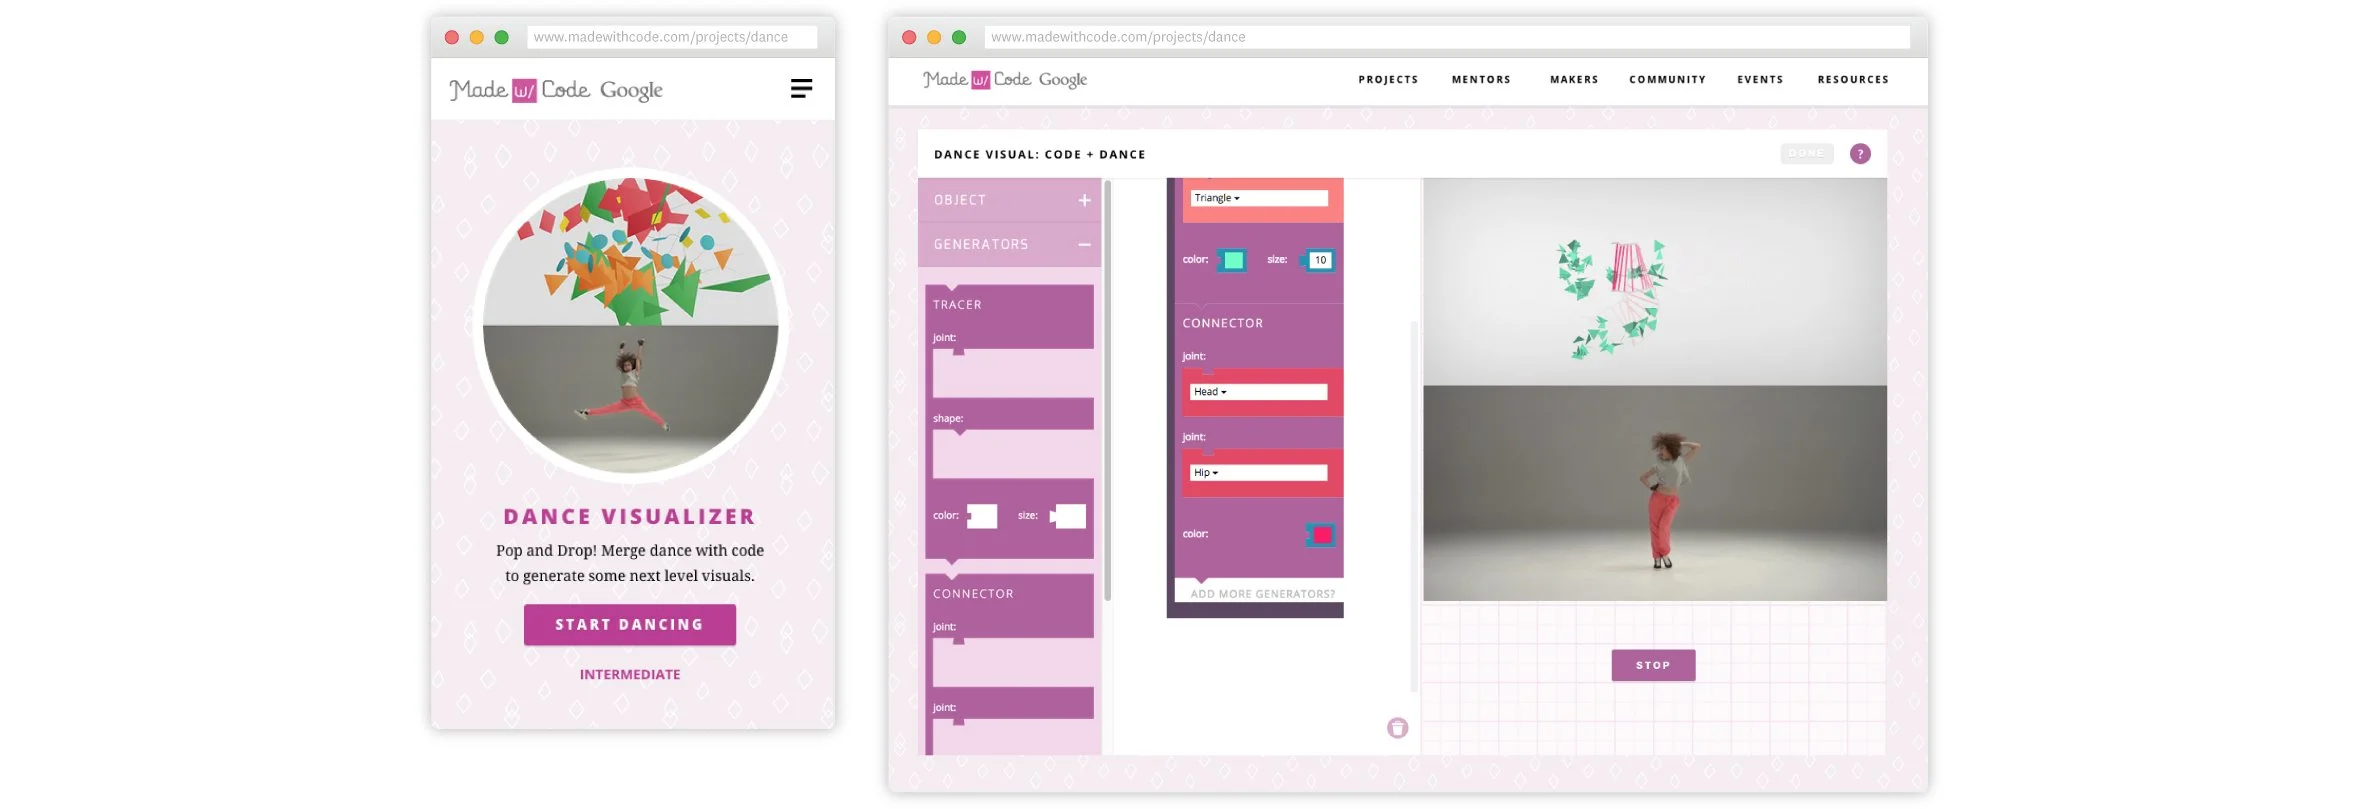Click the circular dance visualizer image
2360x809 pixels.
coord(630,325)
